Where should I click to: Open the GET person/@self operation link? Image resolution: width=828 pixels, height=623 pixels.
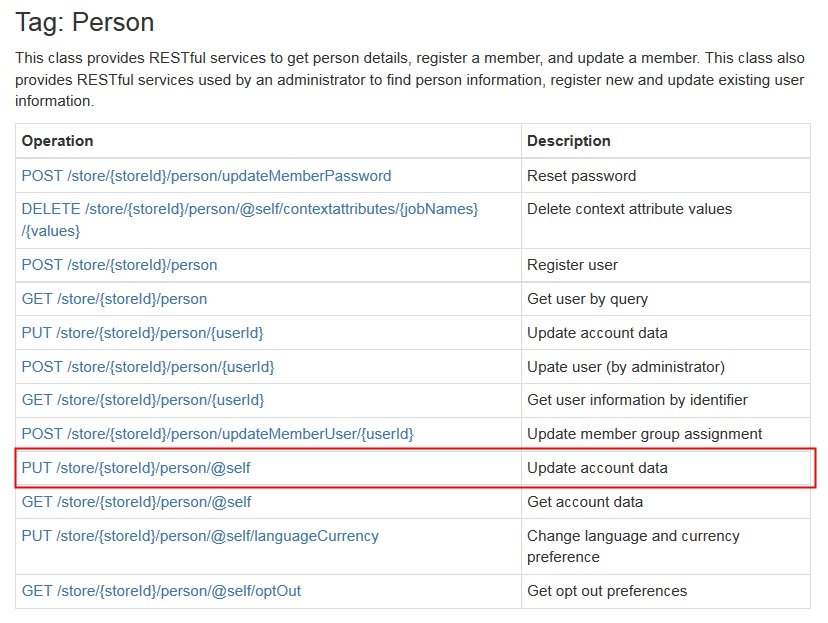point(136,502)
